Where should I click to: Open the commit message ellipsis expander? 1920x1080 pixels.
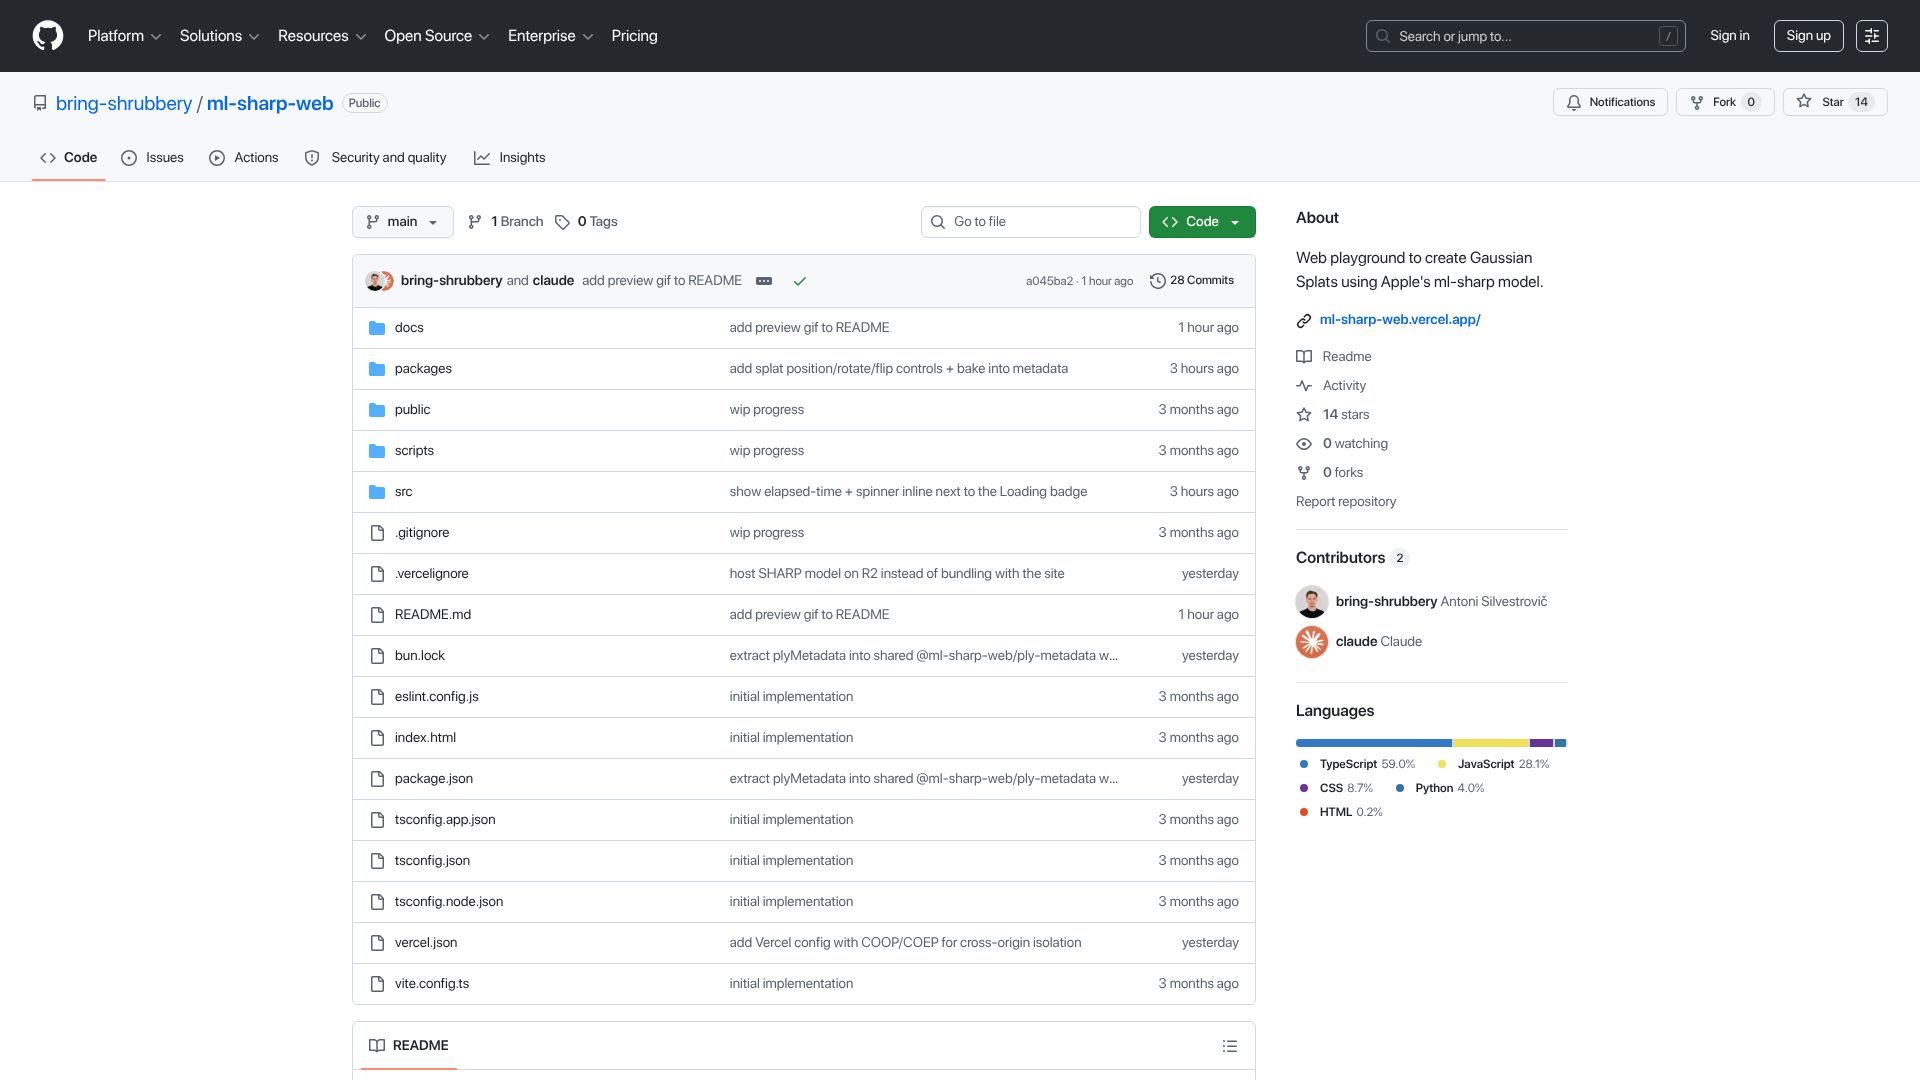(764, 281)
